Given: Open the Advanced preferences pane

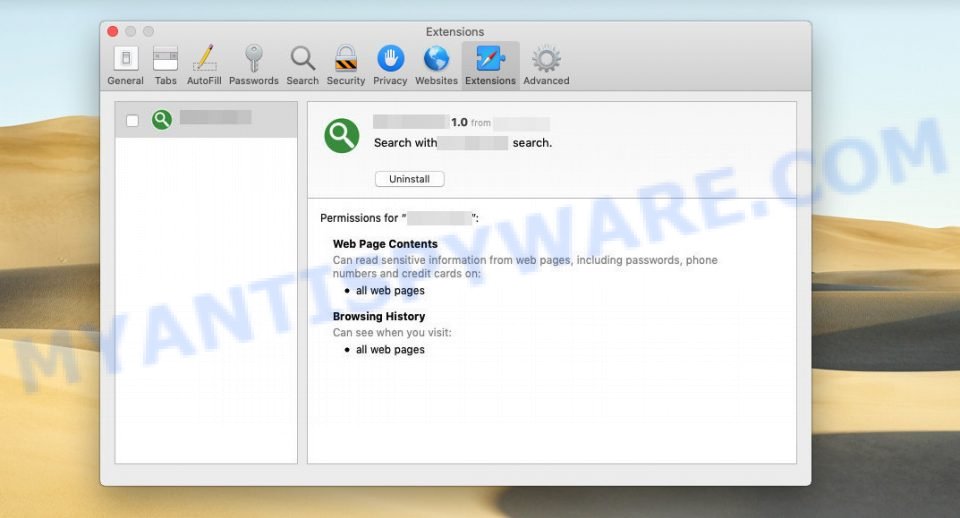Looking at the screenshot, I should (x=546, y=66).
